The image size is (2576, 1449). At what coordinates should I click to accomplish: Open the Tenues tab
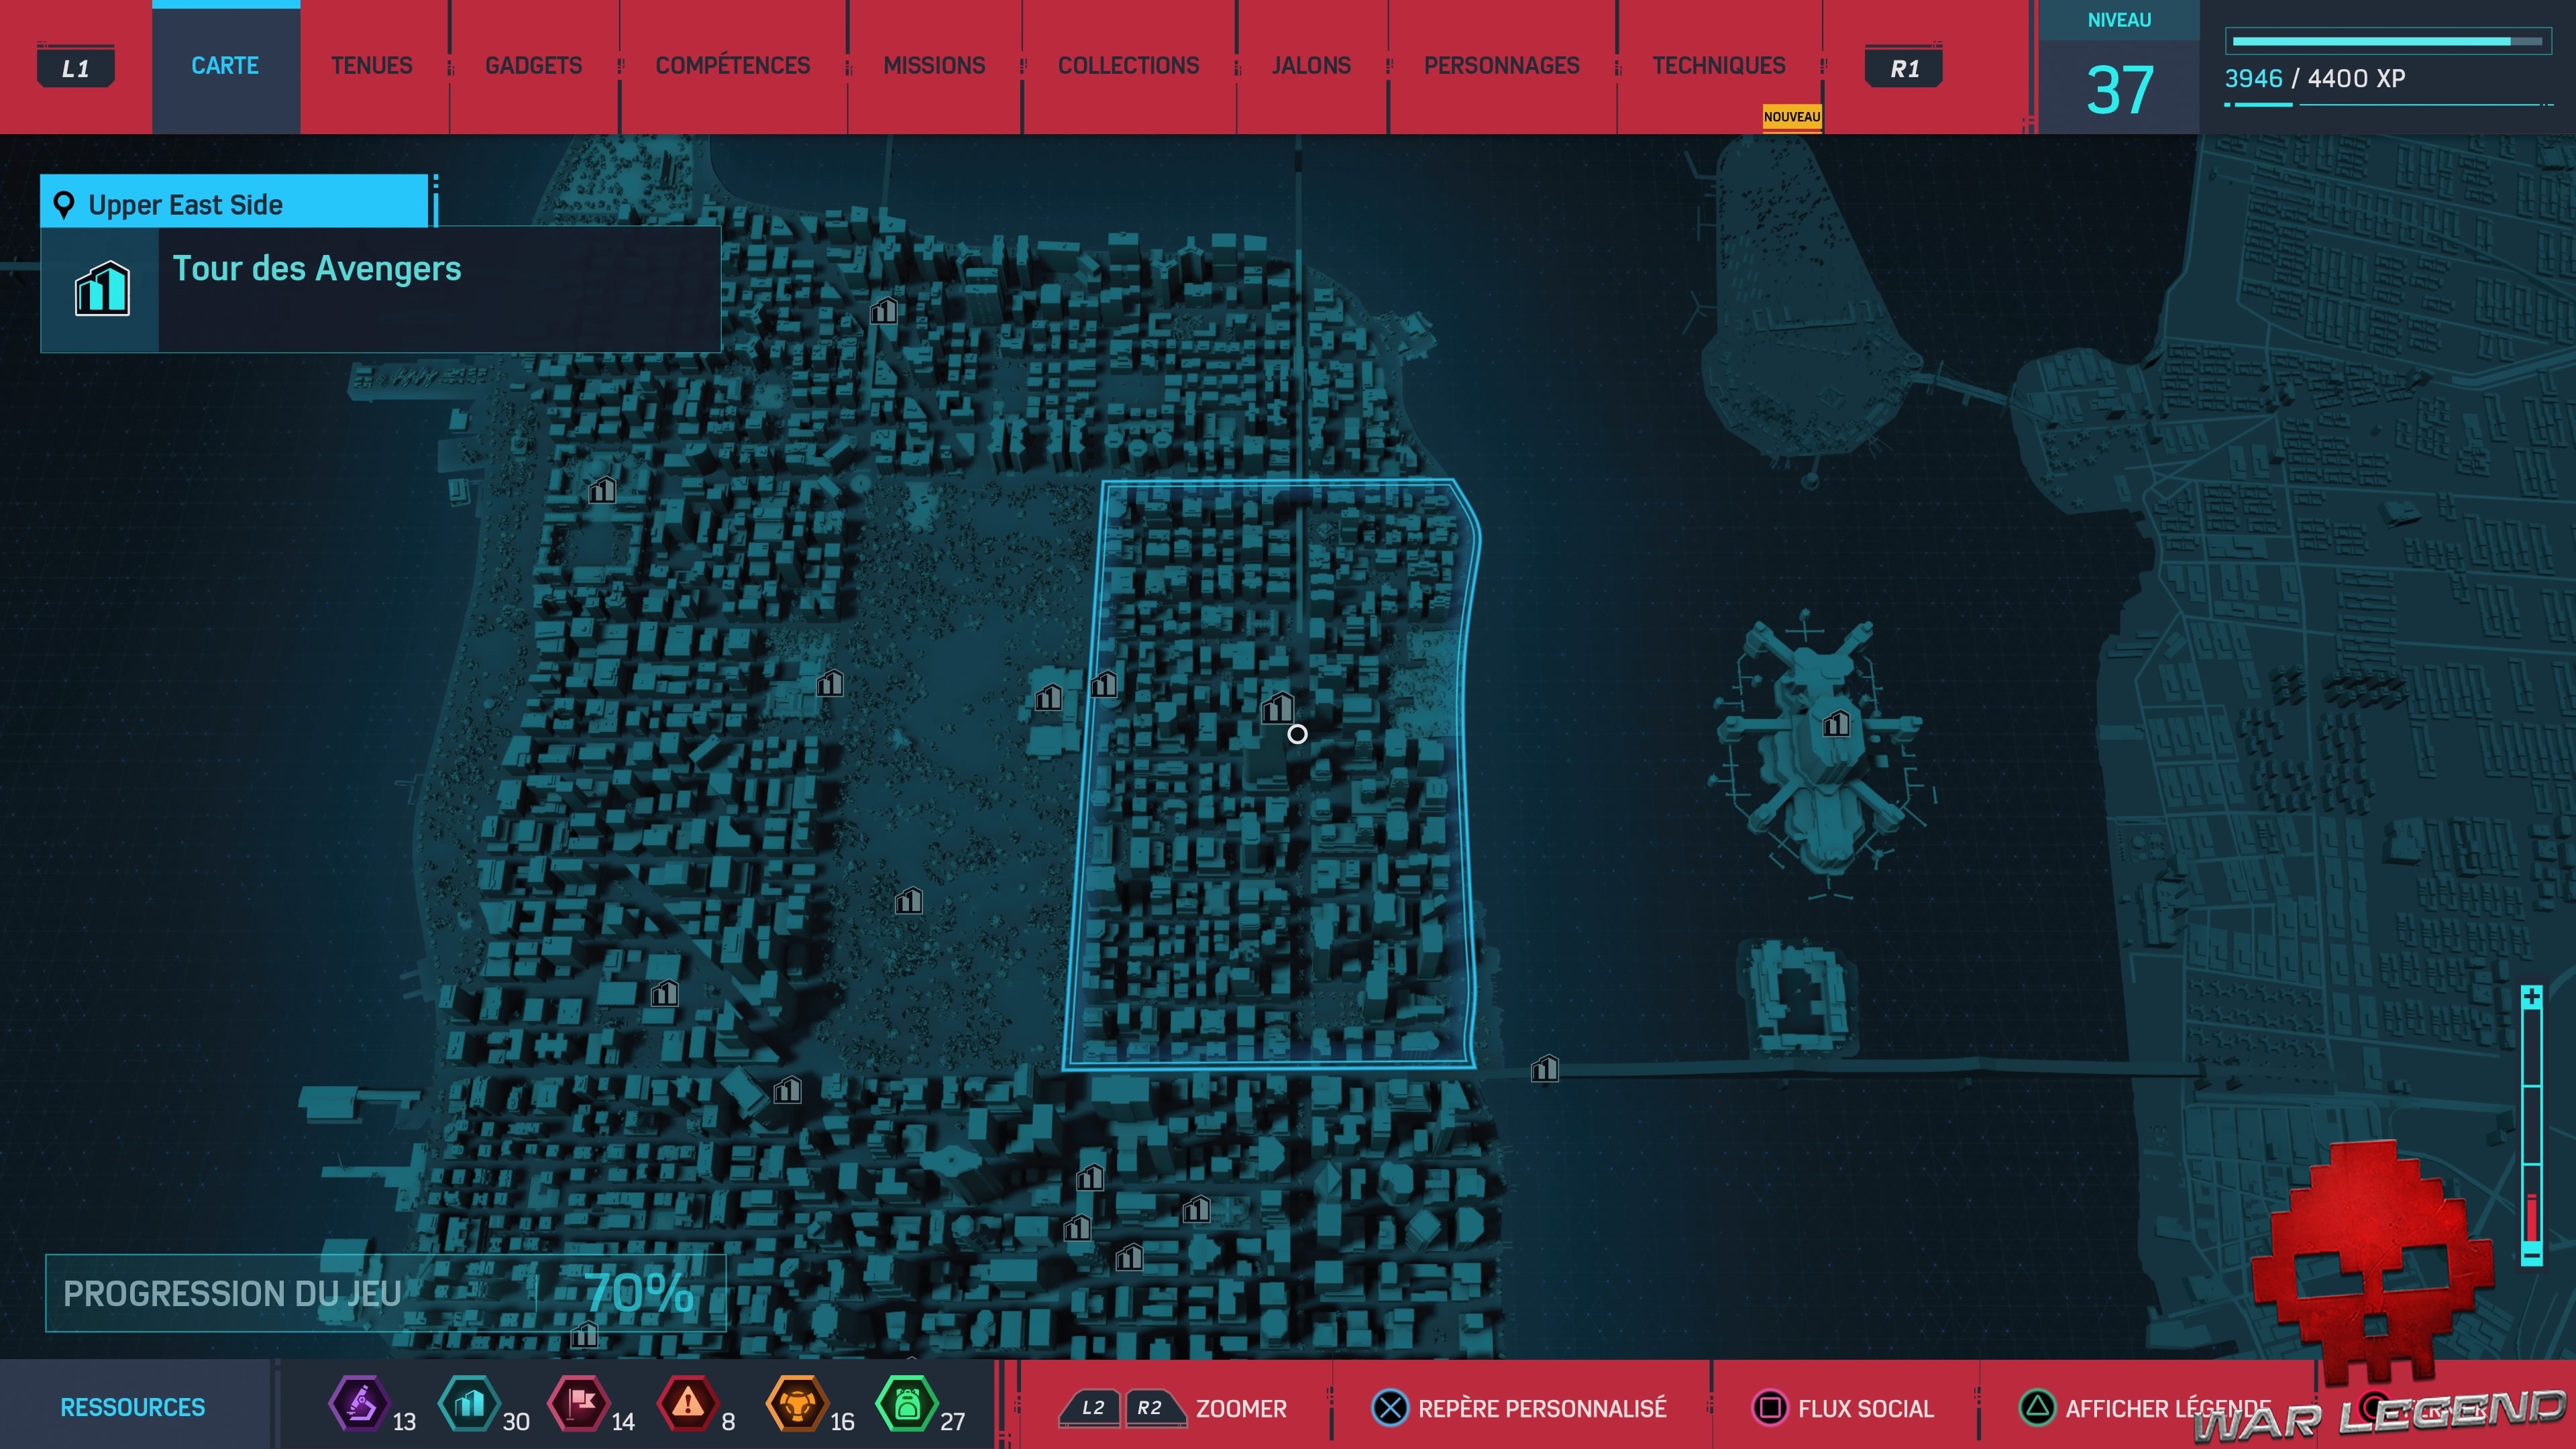click(x=371, y=66)
